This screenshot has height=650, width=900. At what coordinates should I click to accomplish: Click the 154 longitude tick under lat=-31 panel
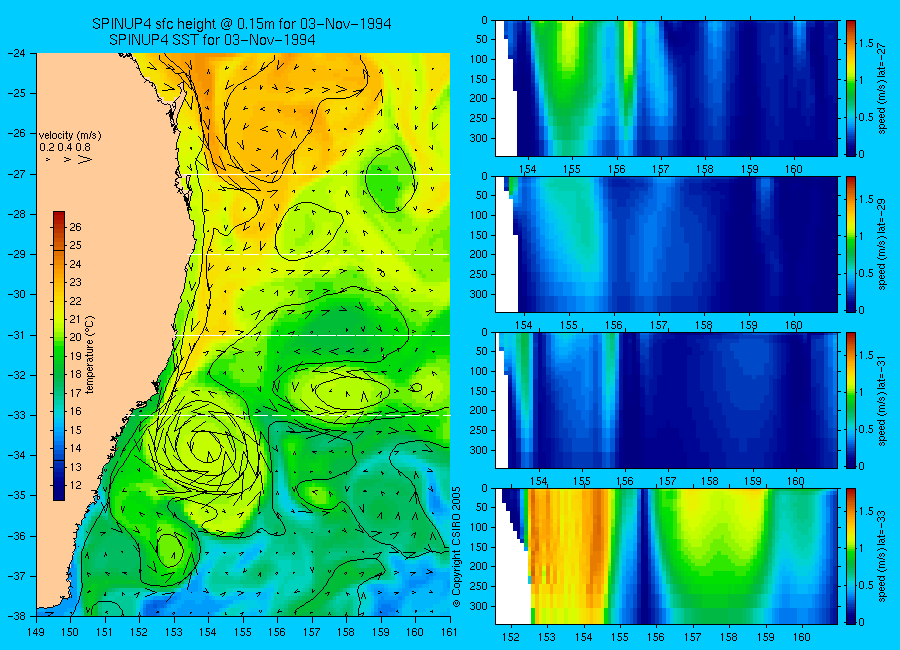[538, 481]
